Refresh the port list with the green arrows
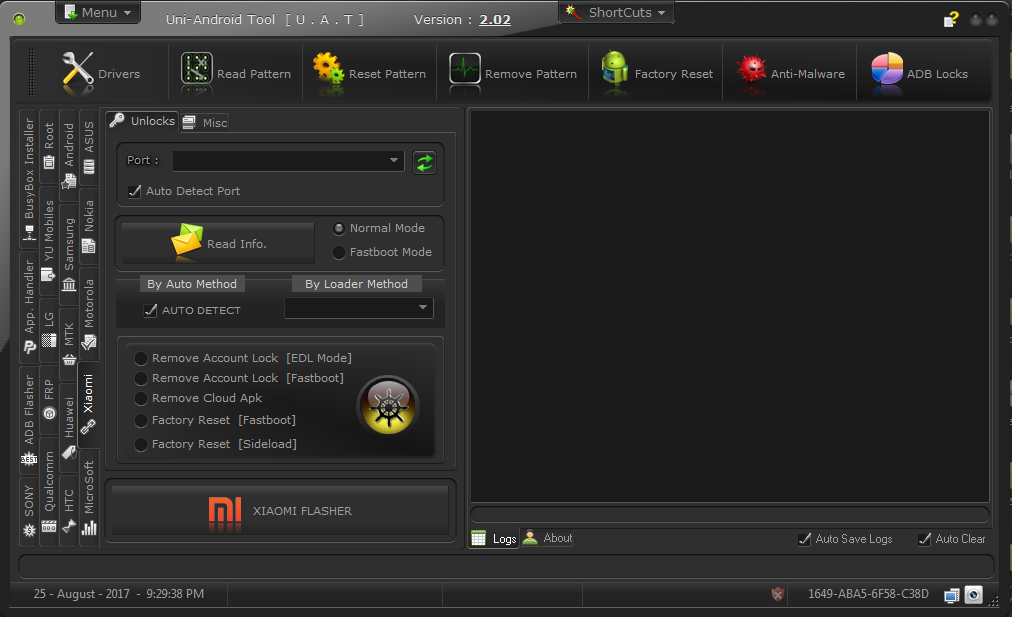This screenshot has height=617, width=1012. click(x=424, y=163)
